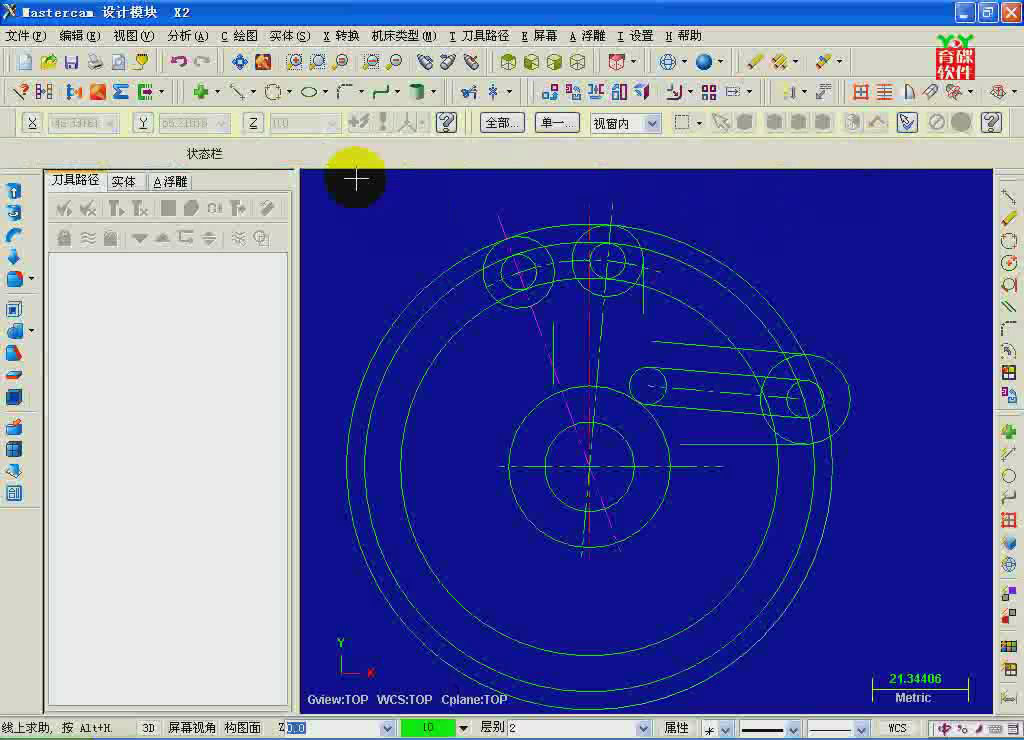Open the analyze entity question-mark icon
Image resolution: width=1024 pixels, height=740 pixels.
[21, 92]
